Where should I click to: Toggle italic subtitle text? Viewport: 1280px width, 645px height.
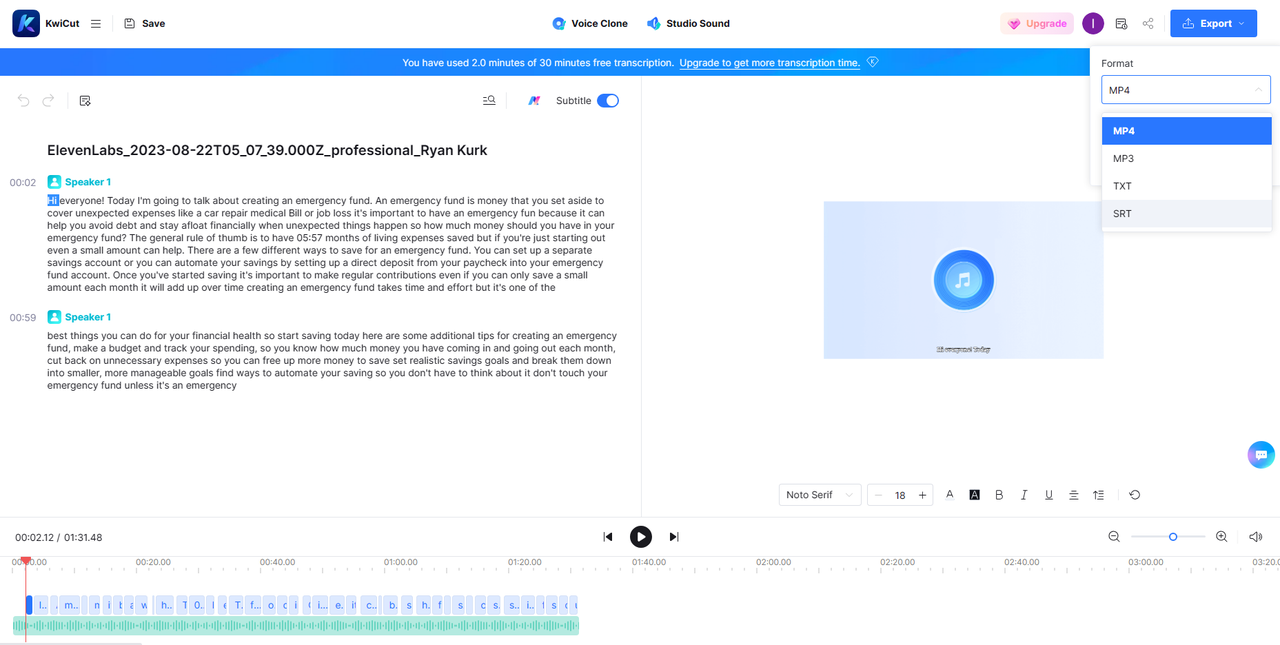pyautogui.click(x=1024, y=495)
